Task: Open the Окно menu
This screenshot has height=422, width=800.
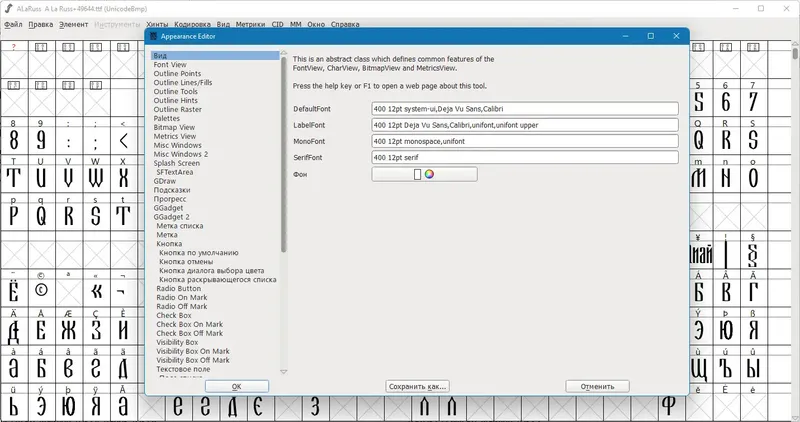Action: 316,24
